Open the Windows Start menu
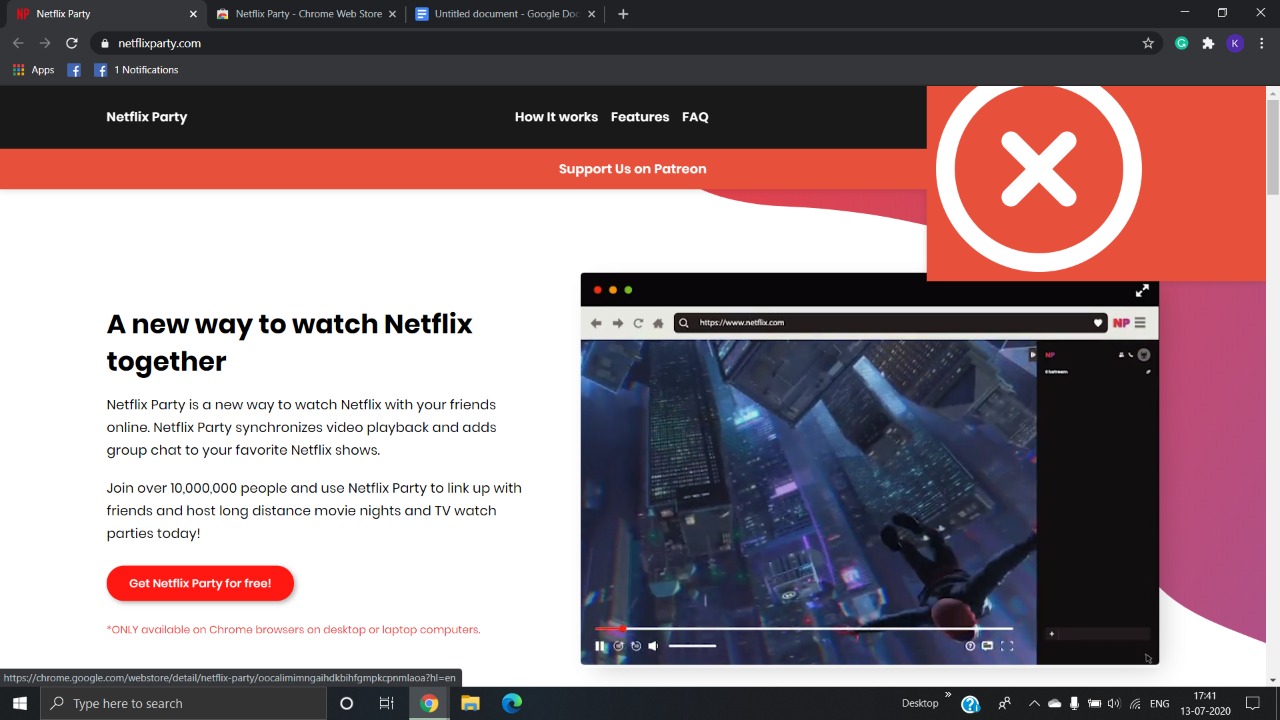 [x=20, y=703]
